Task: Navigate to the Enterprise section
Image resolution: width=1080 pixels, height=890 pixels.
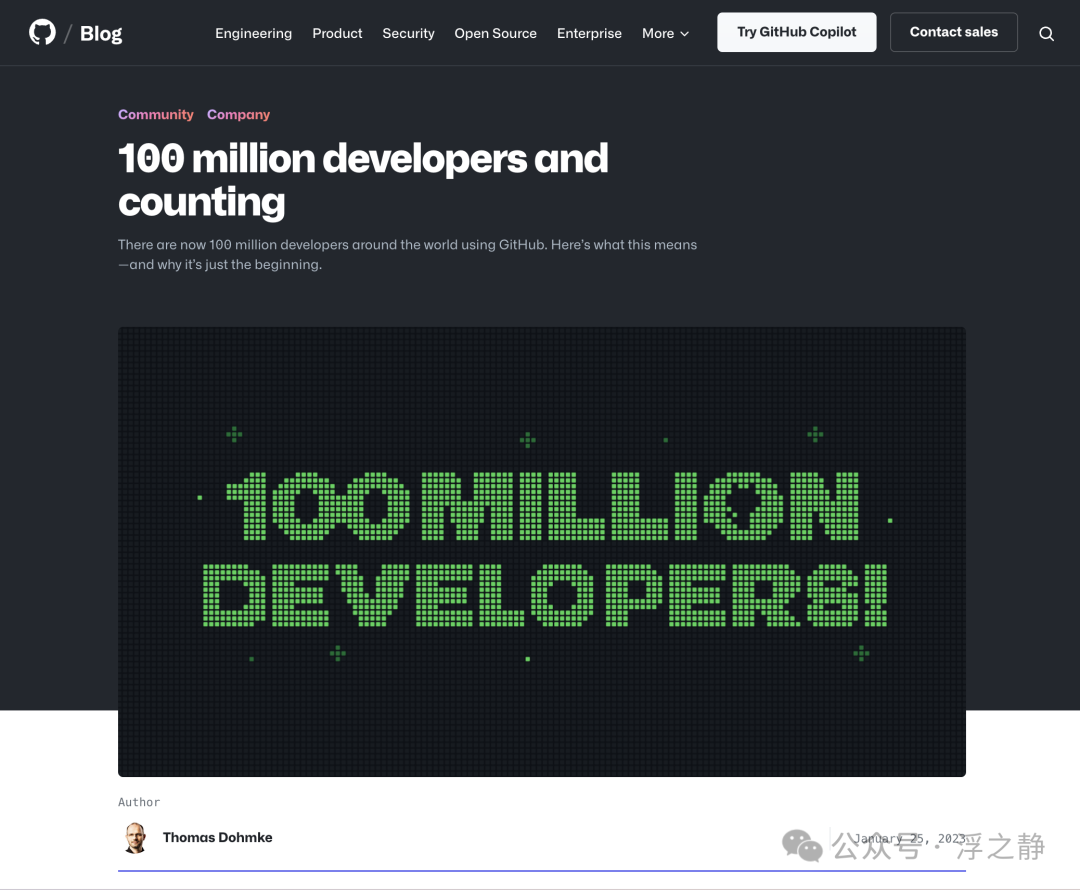Action: point(589,33)
